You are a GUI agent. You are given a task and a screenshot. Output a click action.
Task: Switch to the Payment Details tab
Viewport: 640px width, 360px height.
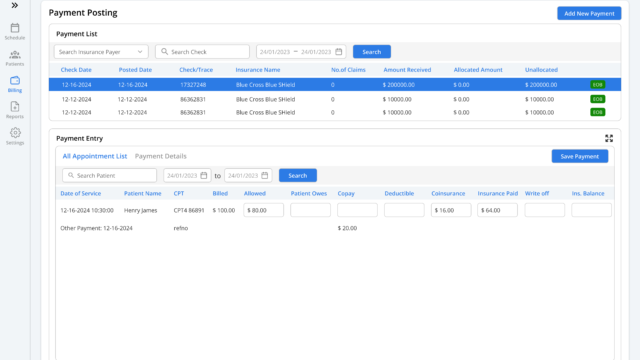tap(160, 156)
